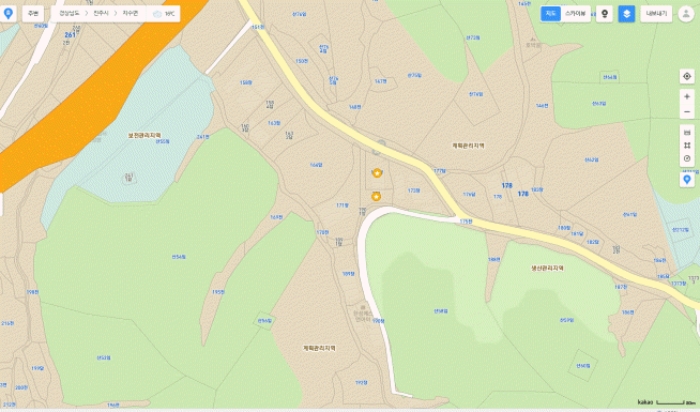Switch to 스카이뷰 satellite view
Screen dimensions: 700x412
575,14
